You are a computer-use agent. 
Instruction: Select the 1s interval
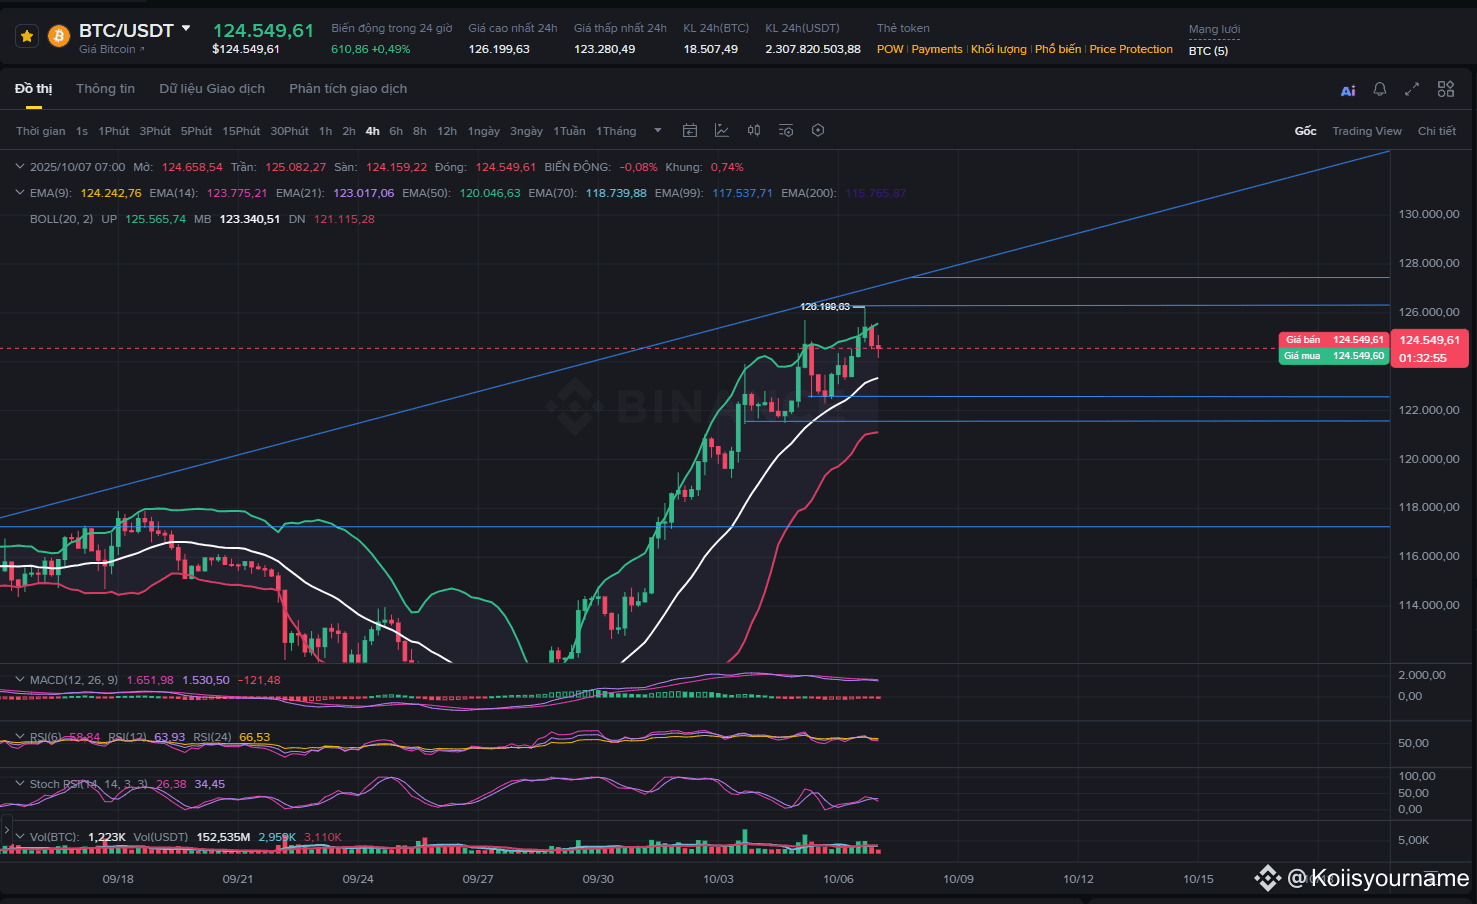82,131
